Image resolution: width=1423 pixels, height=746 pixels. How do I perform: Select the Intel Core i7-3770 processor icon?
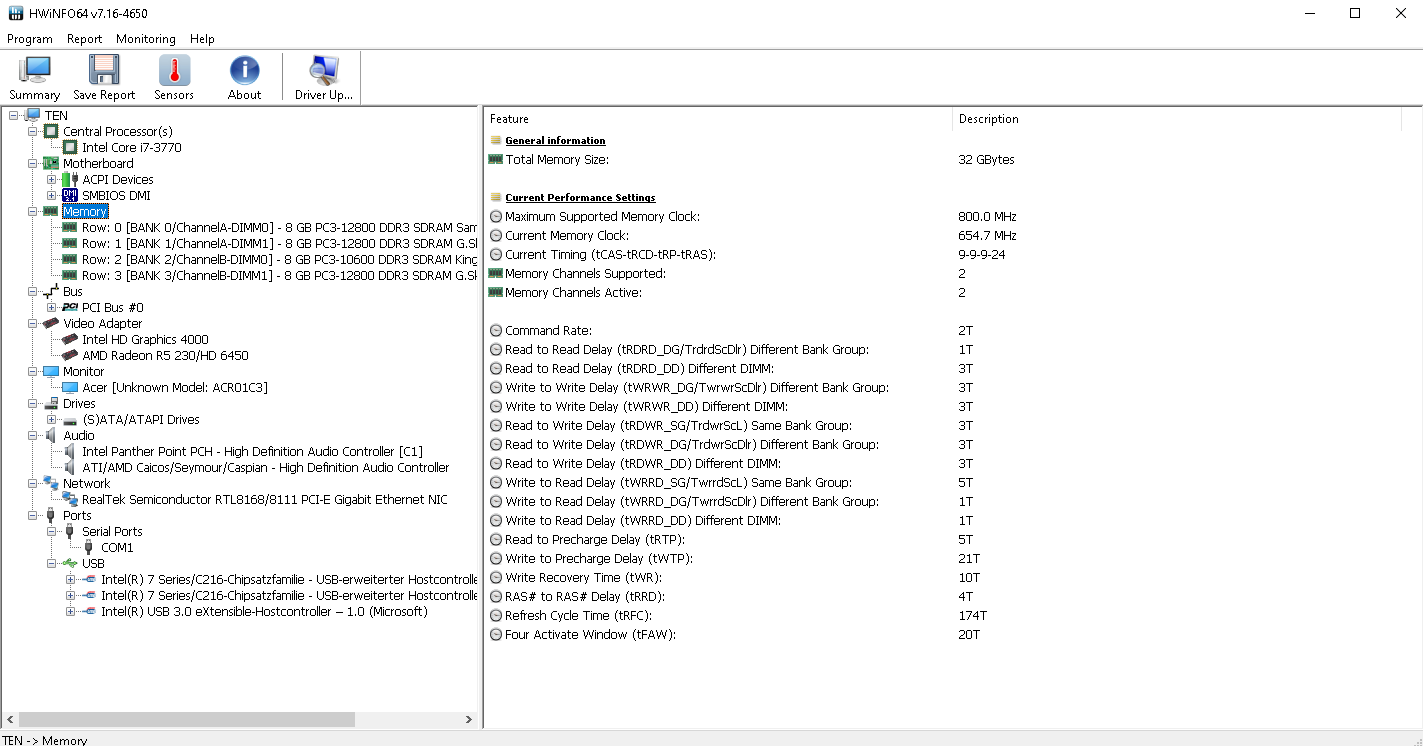(x=70, y=148)
